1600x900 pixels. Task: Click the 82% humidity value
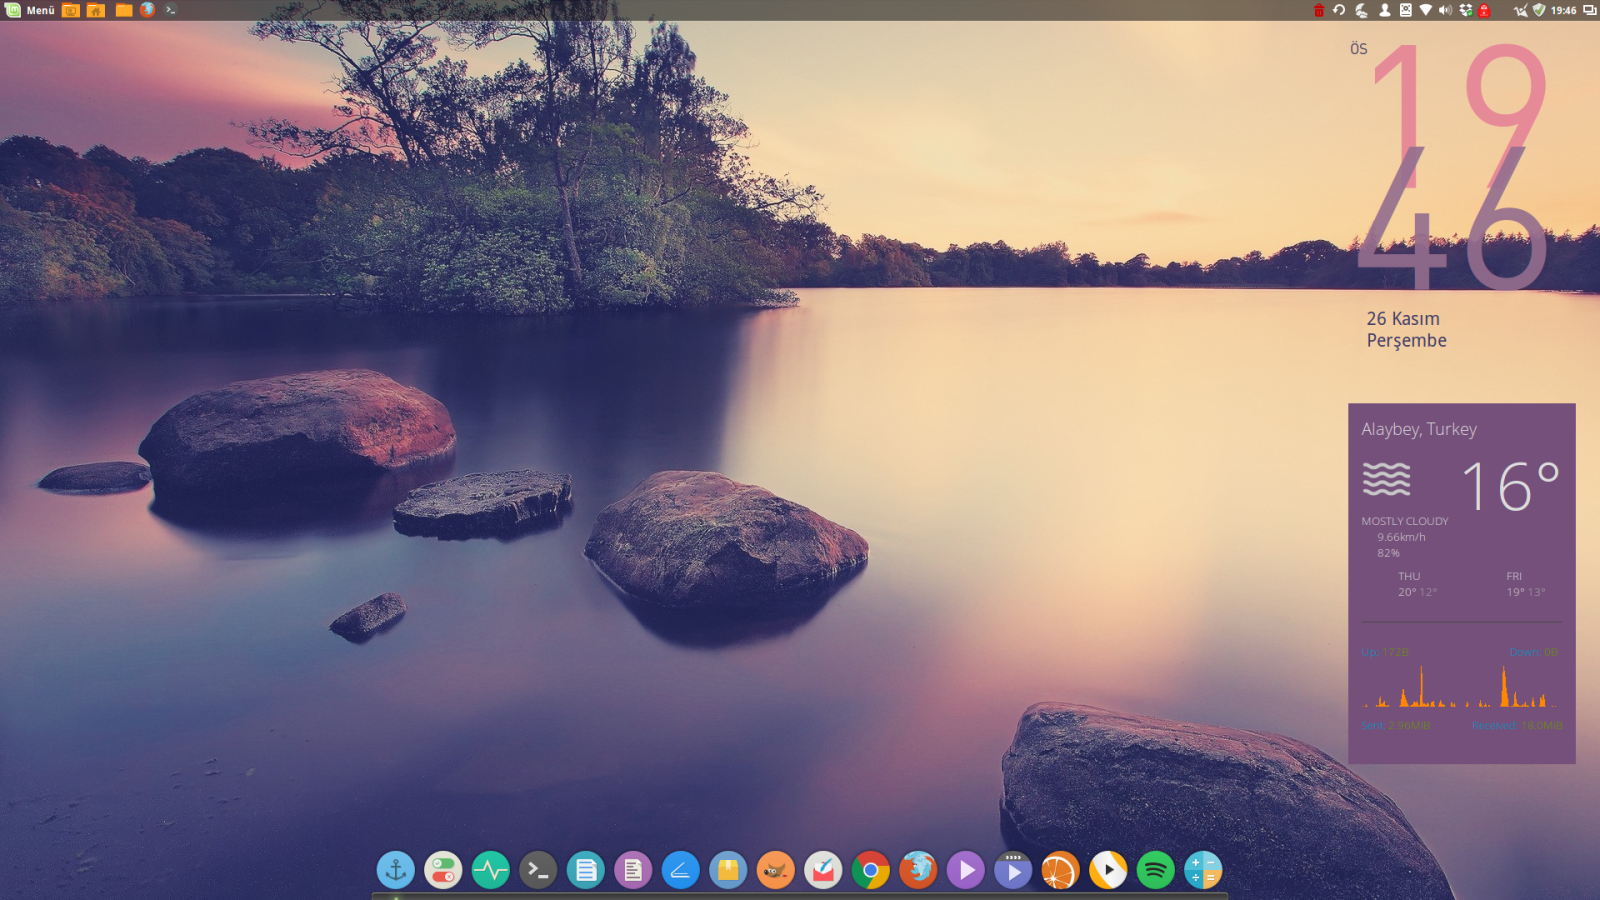point(1389,553)
